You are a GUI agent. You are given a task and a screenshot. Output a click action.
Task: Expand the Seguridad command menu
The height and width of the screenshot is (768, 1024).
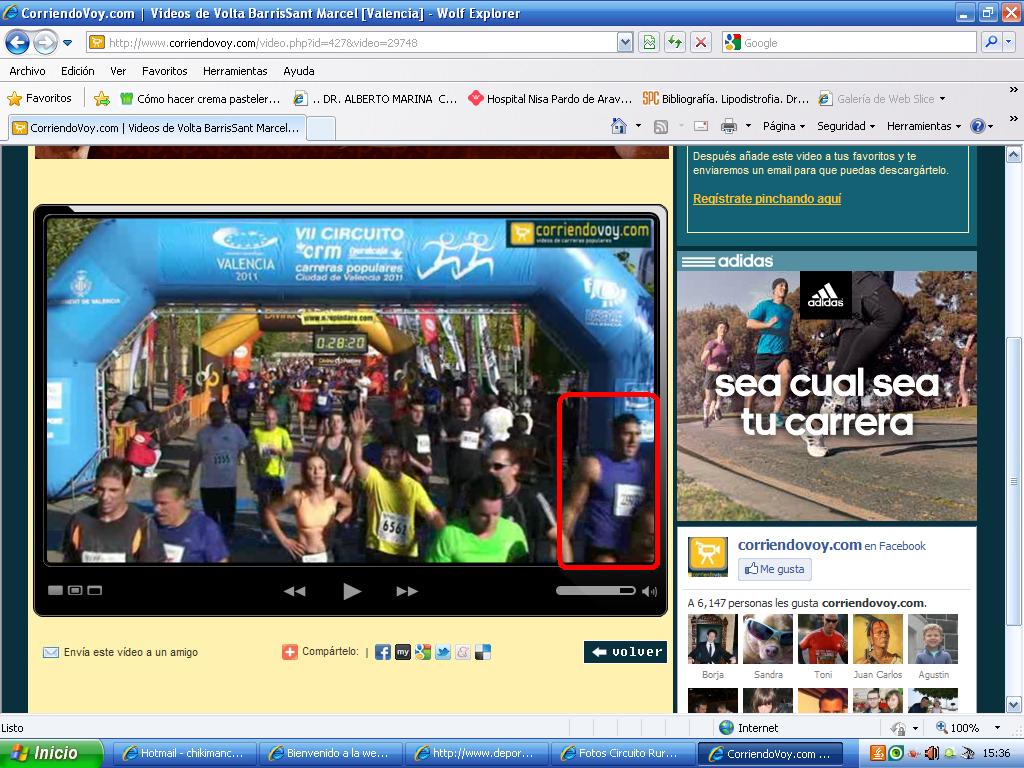[846, 127]
